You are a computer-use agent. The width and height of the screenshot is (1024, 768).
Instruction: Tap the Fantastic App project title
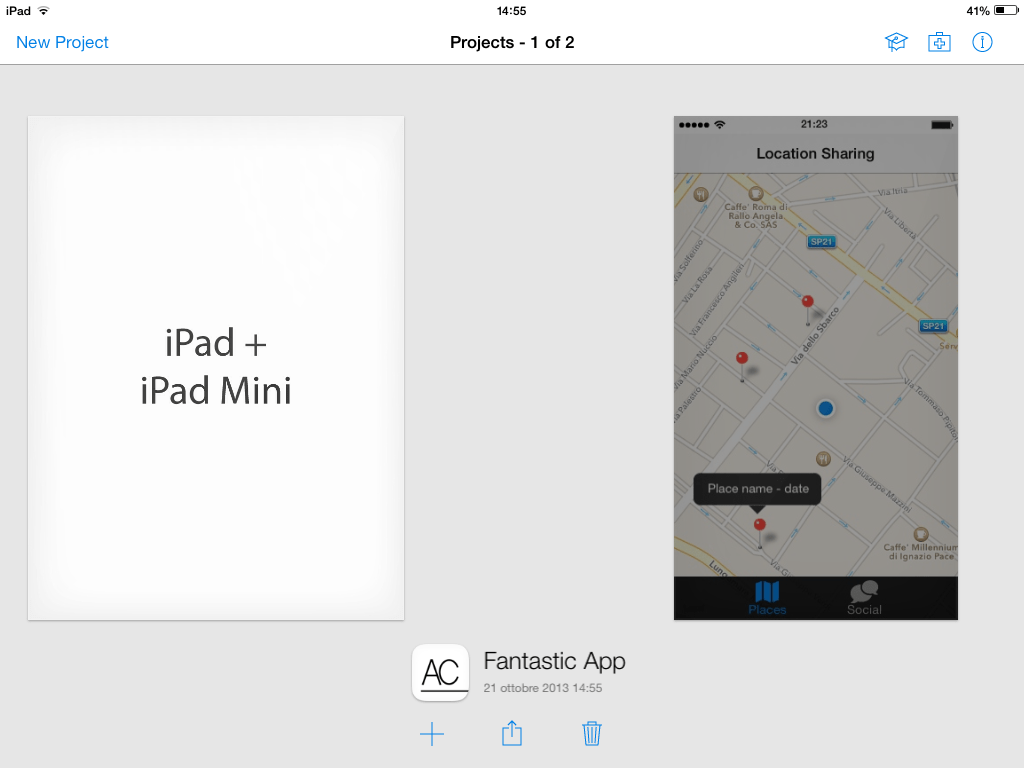[x=554, y=661]
